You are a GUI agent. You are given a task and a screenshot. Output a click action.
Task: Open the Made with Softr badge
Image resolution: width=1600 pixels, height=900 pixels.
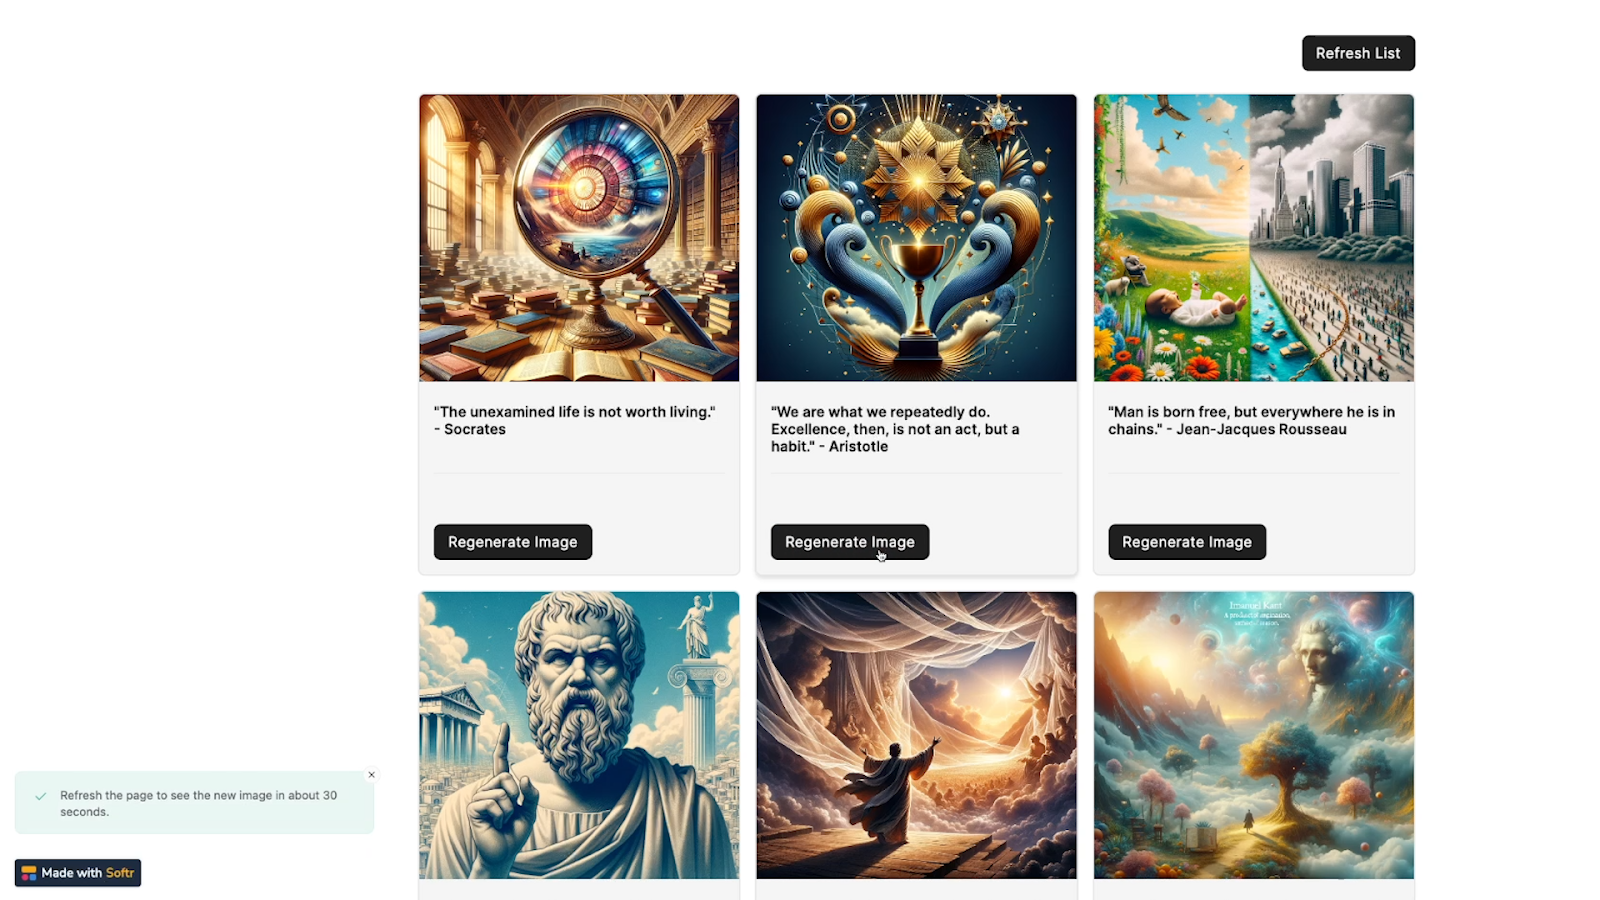78,873
